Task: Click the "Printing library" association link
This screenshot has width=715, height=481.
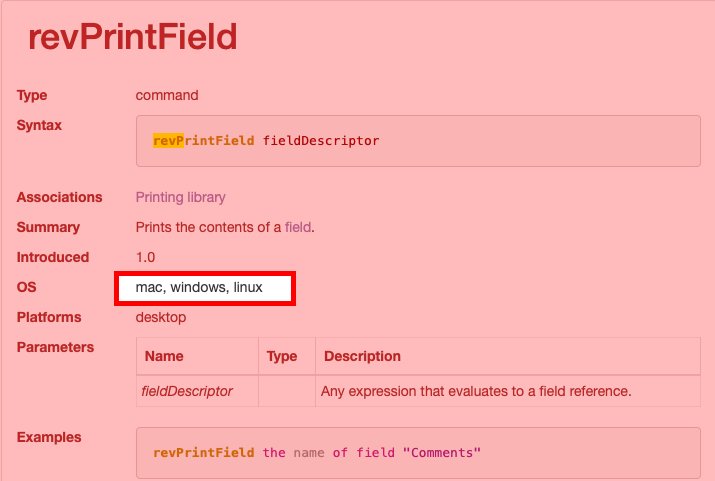Action: click(180, 197)
